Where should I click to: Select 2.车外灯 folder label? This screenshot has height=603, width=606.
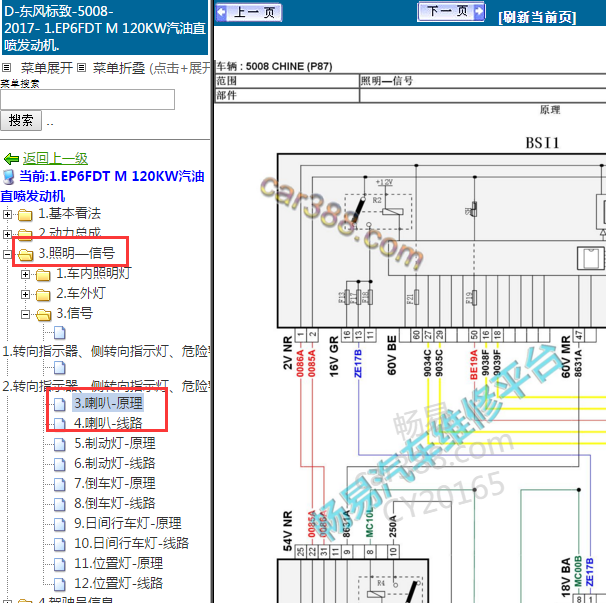click(81, 293)
